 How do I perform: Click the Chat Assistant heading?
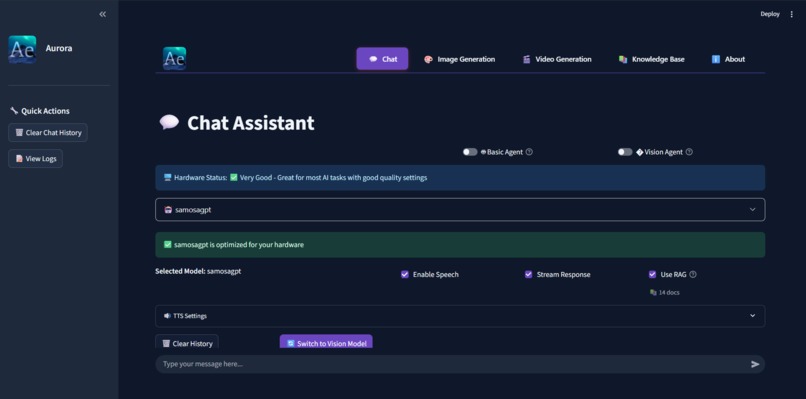click(250, 123)
